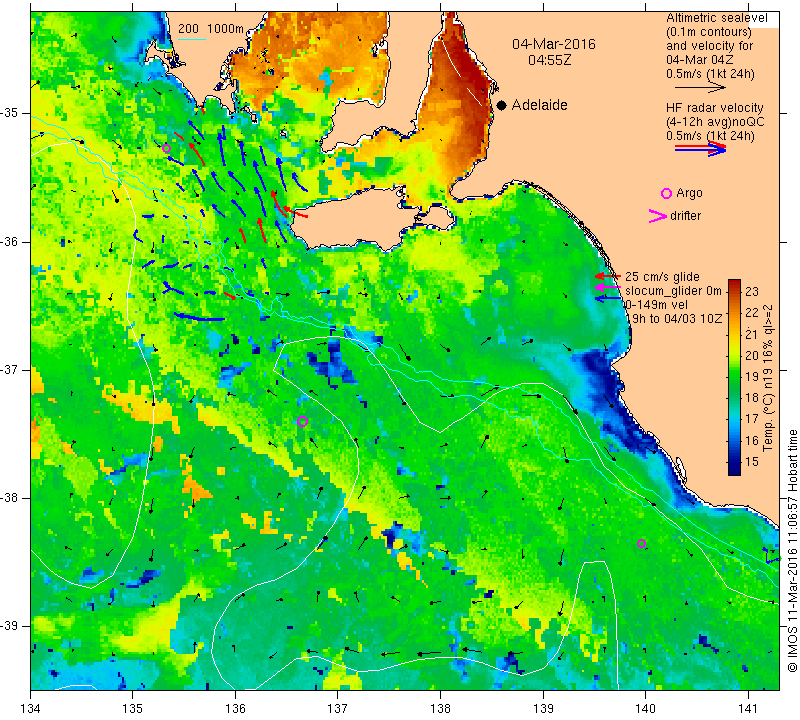Click the '25 cm/s glide' label
This screenshot has width=800, height=720.
[x=662, y=277]
